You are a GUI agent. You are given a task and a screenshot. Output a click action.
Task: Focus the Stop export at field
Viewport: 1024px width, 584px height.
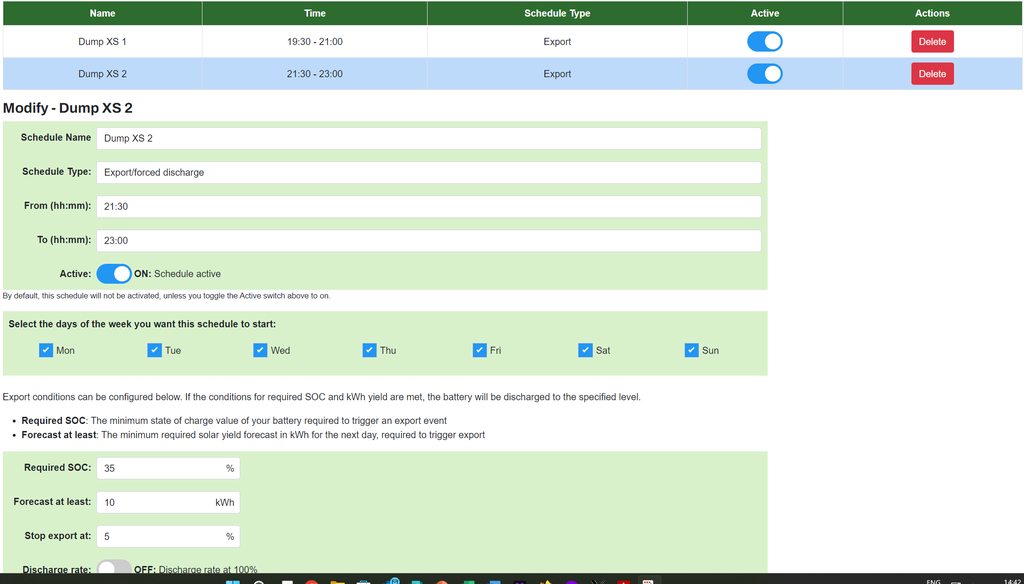coord(160,537)
